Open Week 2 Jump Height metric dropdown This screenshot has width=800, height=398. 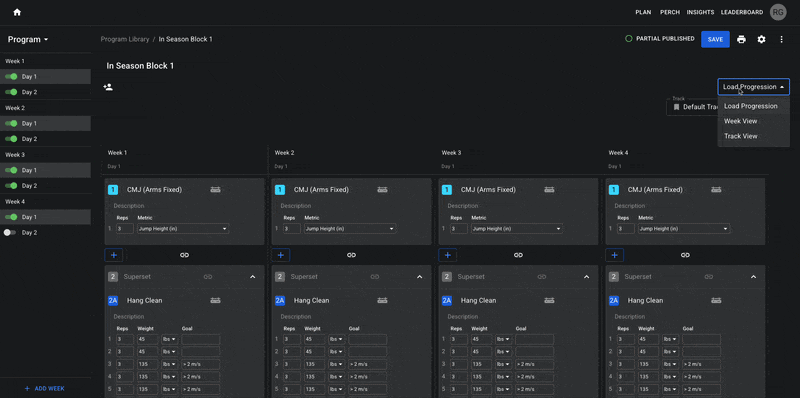pyautogui.click(x=349, y=229)
